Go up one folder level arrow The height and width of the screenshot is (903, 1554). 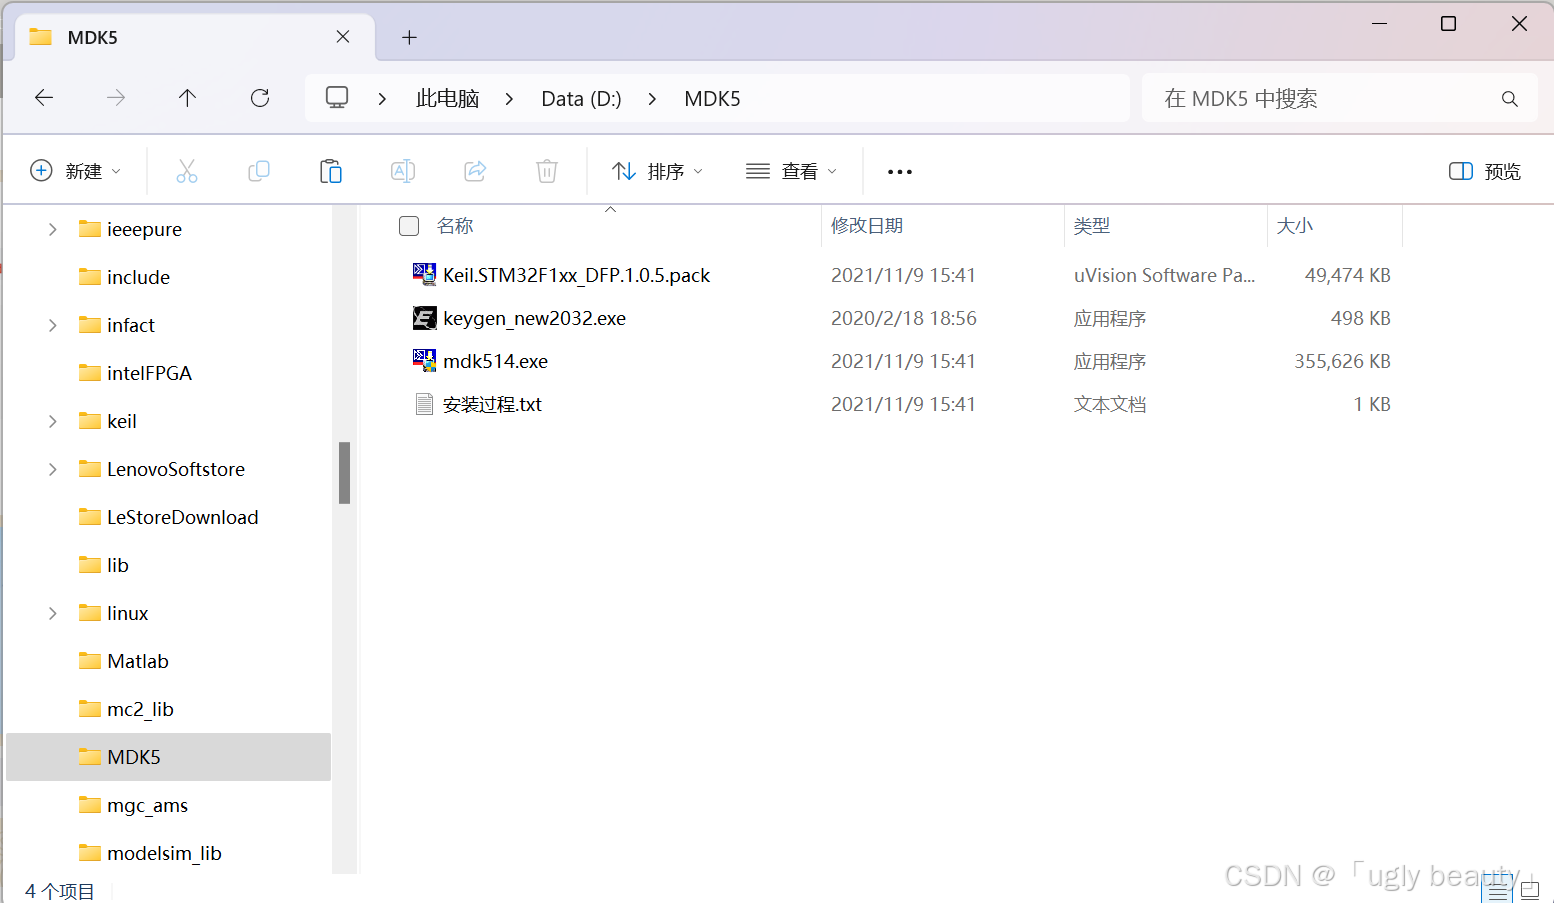tap(187, 98)
